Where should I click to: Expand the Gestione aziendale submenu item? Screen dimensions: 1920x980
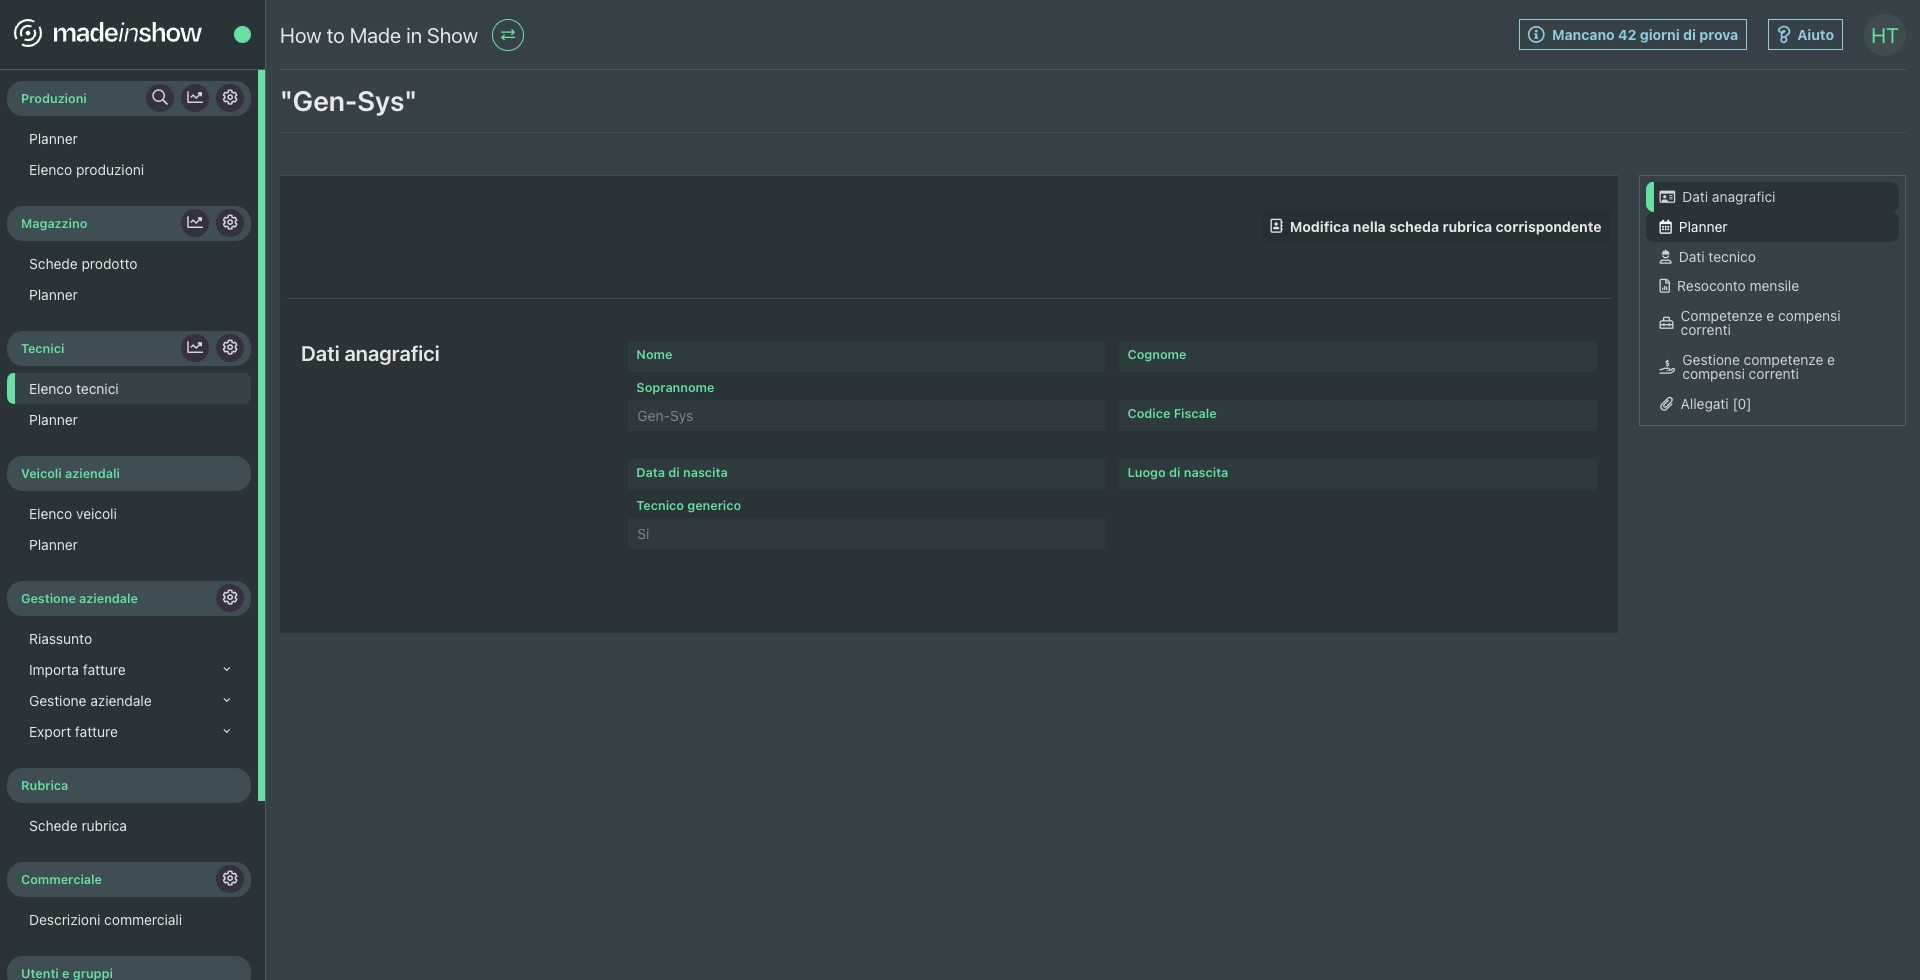(x=227, y=701)
